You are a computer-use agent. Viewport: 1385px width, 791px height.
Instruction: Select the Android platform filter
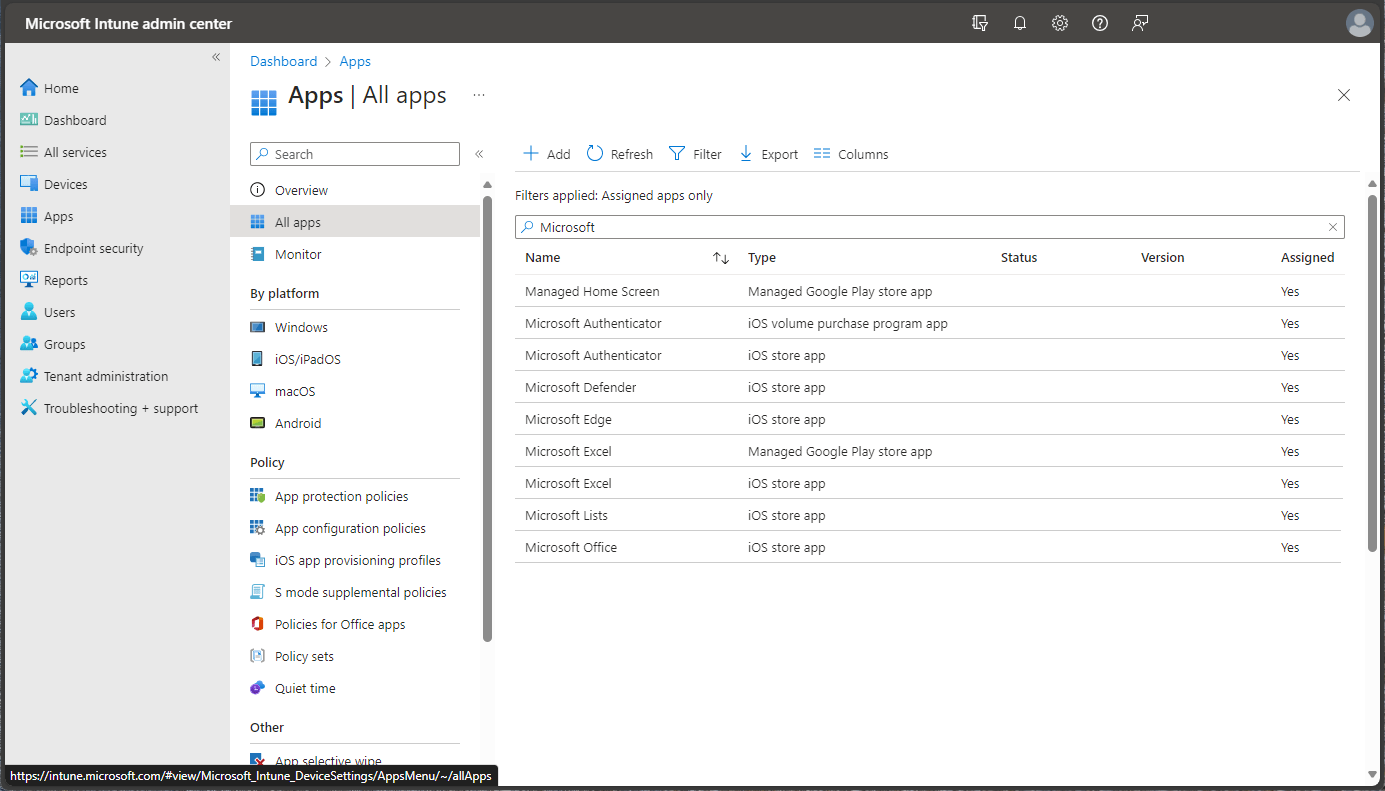[298, 422]
